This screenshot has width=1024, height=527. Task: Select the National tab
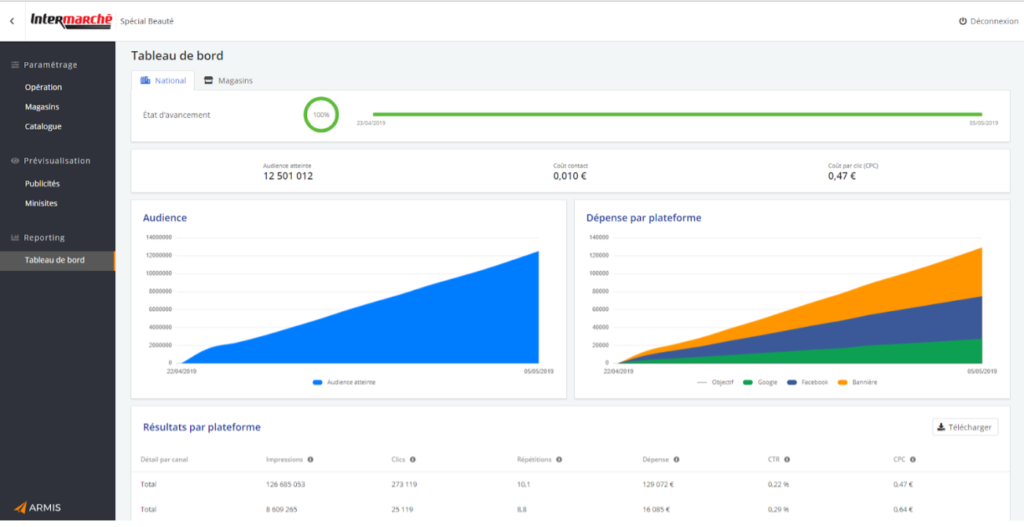163,80
